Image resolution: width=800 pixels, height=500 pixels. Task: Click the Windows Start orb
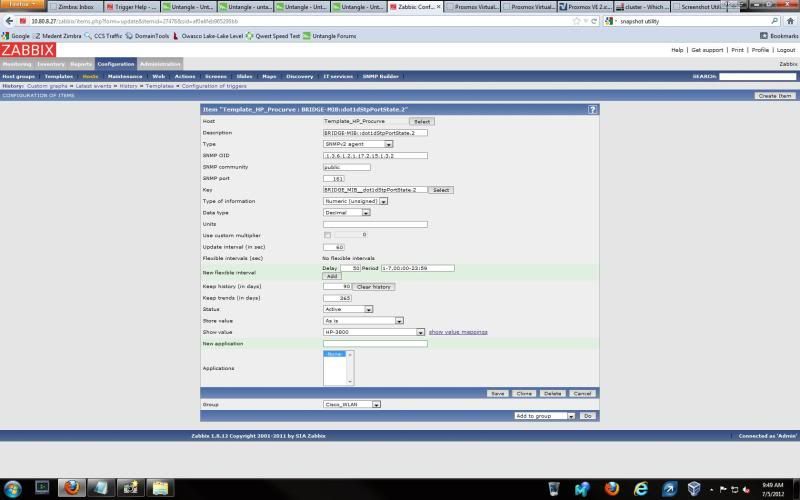(x=13, y=487)
